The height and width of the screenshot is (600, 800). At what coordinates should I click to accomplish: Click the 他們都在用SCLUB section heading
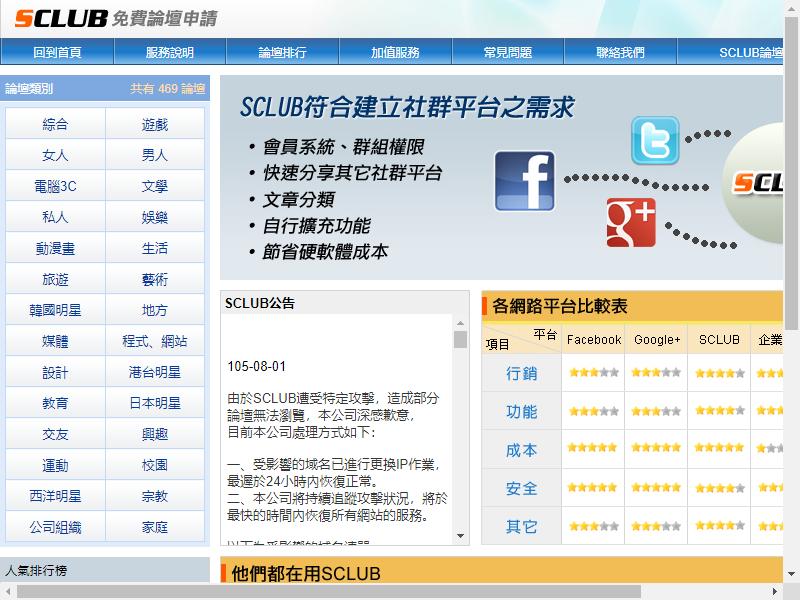(306, 573)
